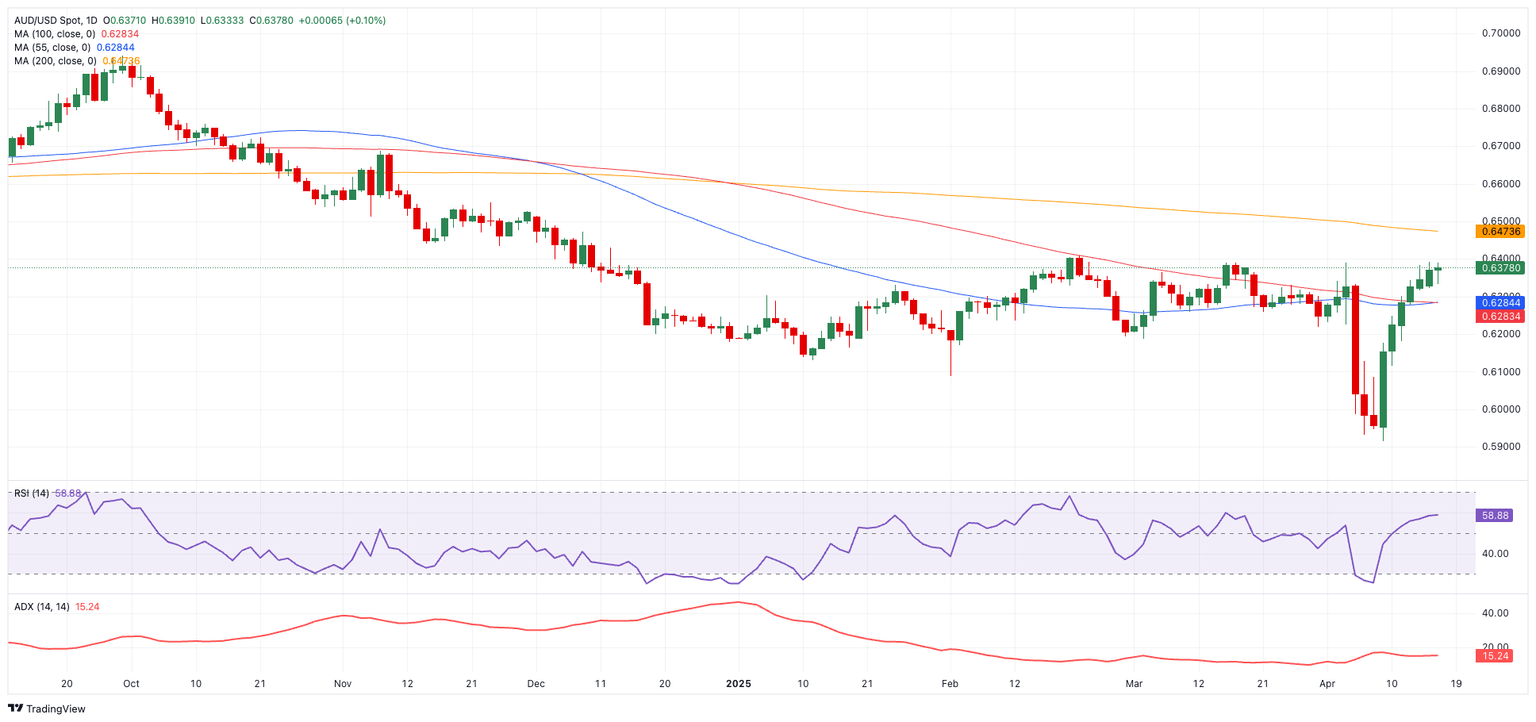Click the orange 0.64736 price tag
Image resolution: width=1536 pixels, height=722 pixels.
tap(1499, 231)
